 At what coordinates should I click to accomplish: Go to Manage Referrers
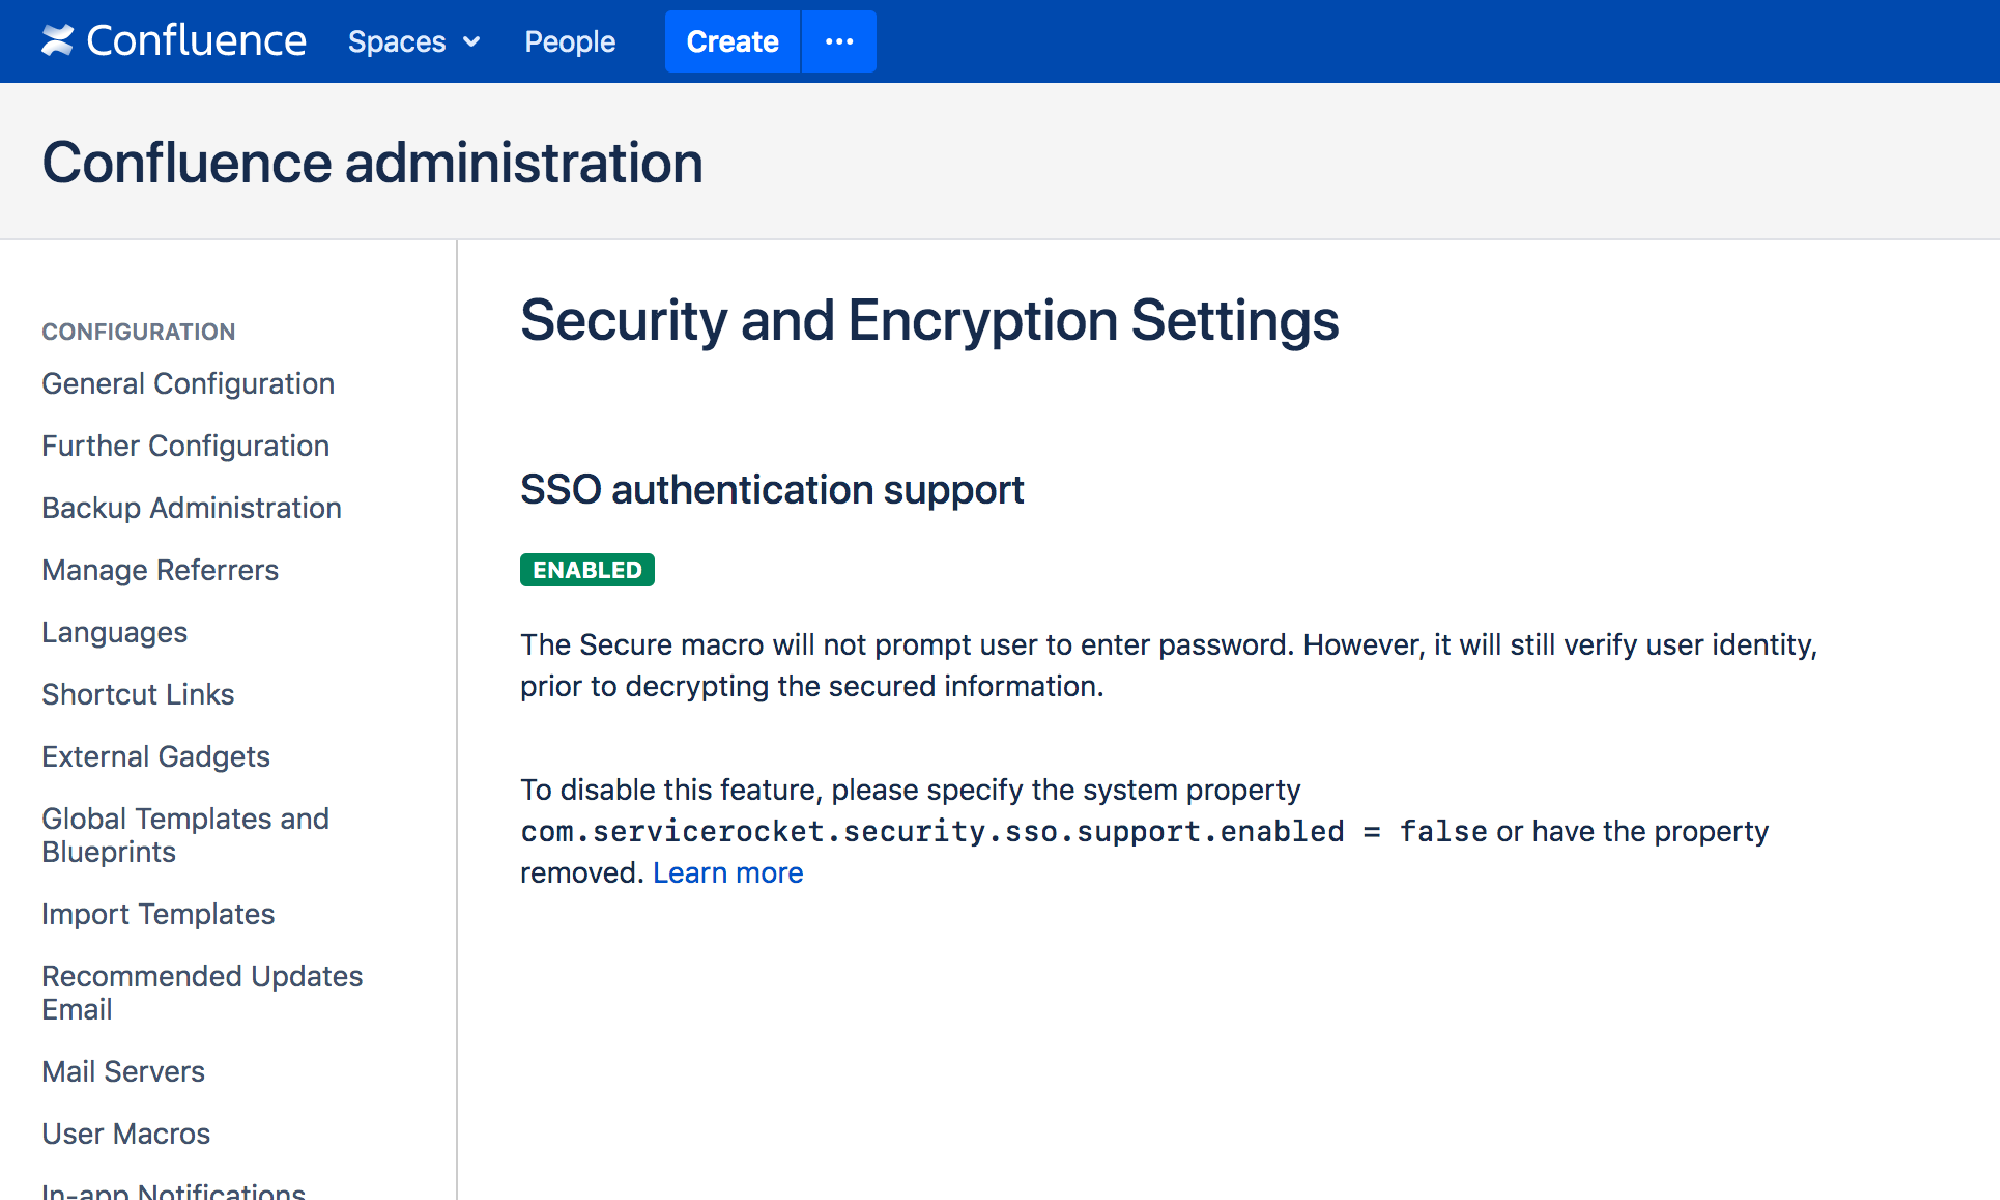[160, 570]
